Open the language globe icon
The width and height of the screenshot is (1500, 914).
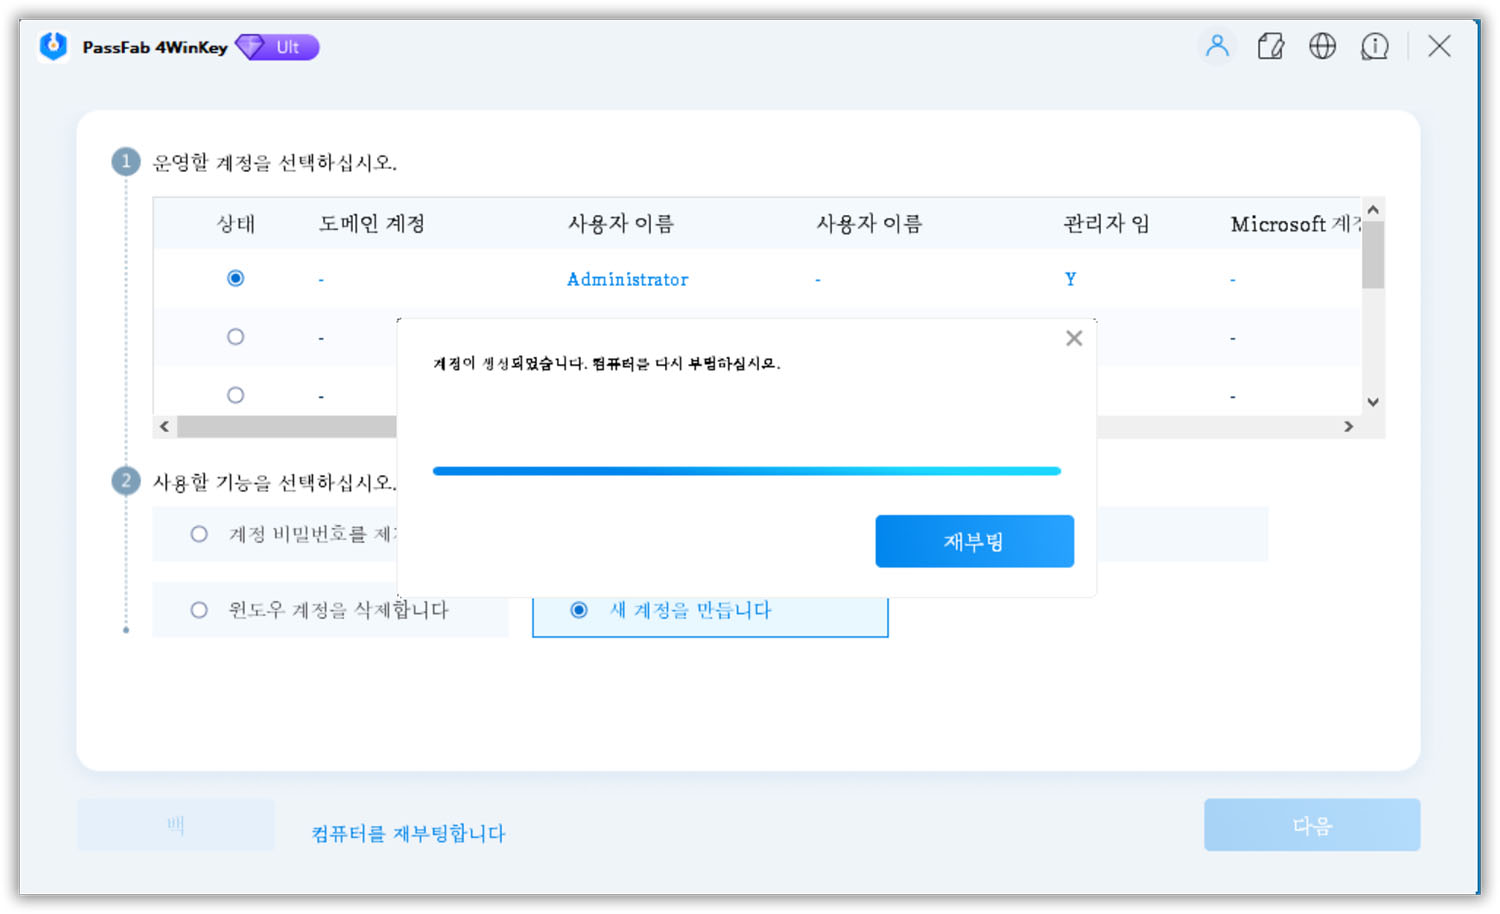(1322, 46)
